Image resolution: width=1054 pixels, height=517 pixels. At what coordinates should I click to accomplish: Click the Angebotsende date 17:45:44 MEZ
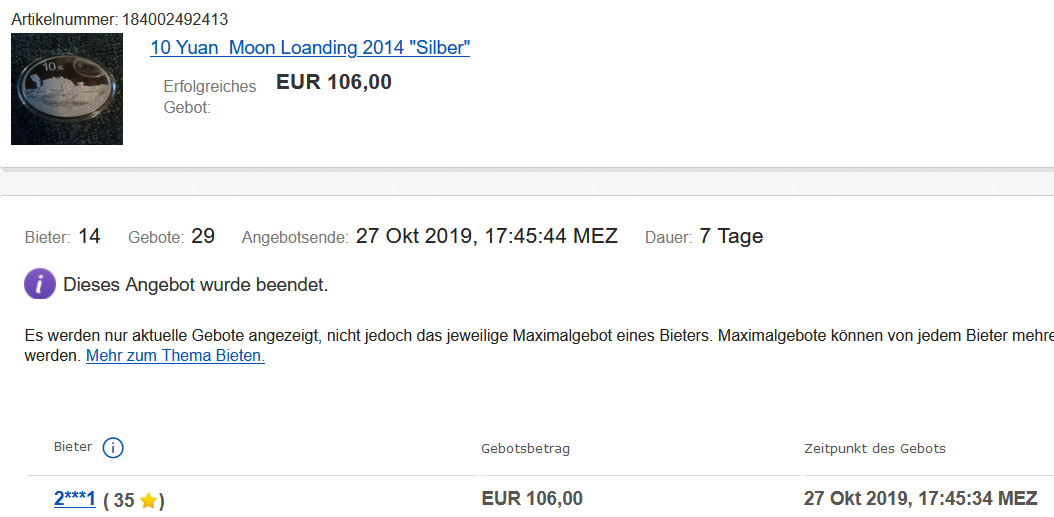point(487,236)
